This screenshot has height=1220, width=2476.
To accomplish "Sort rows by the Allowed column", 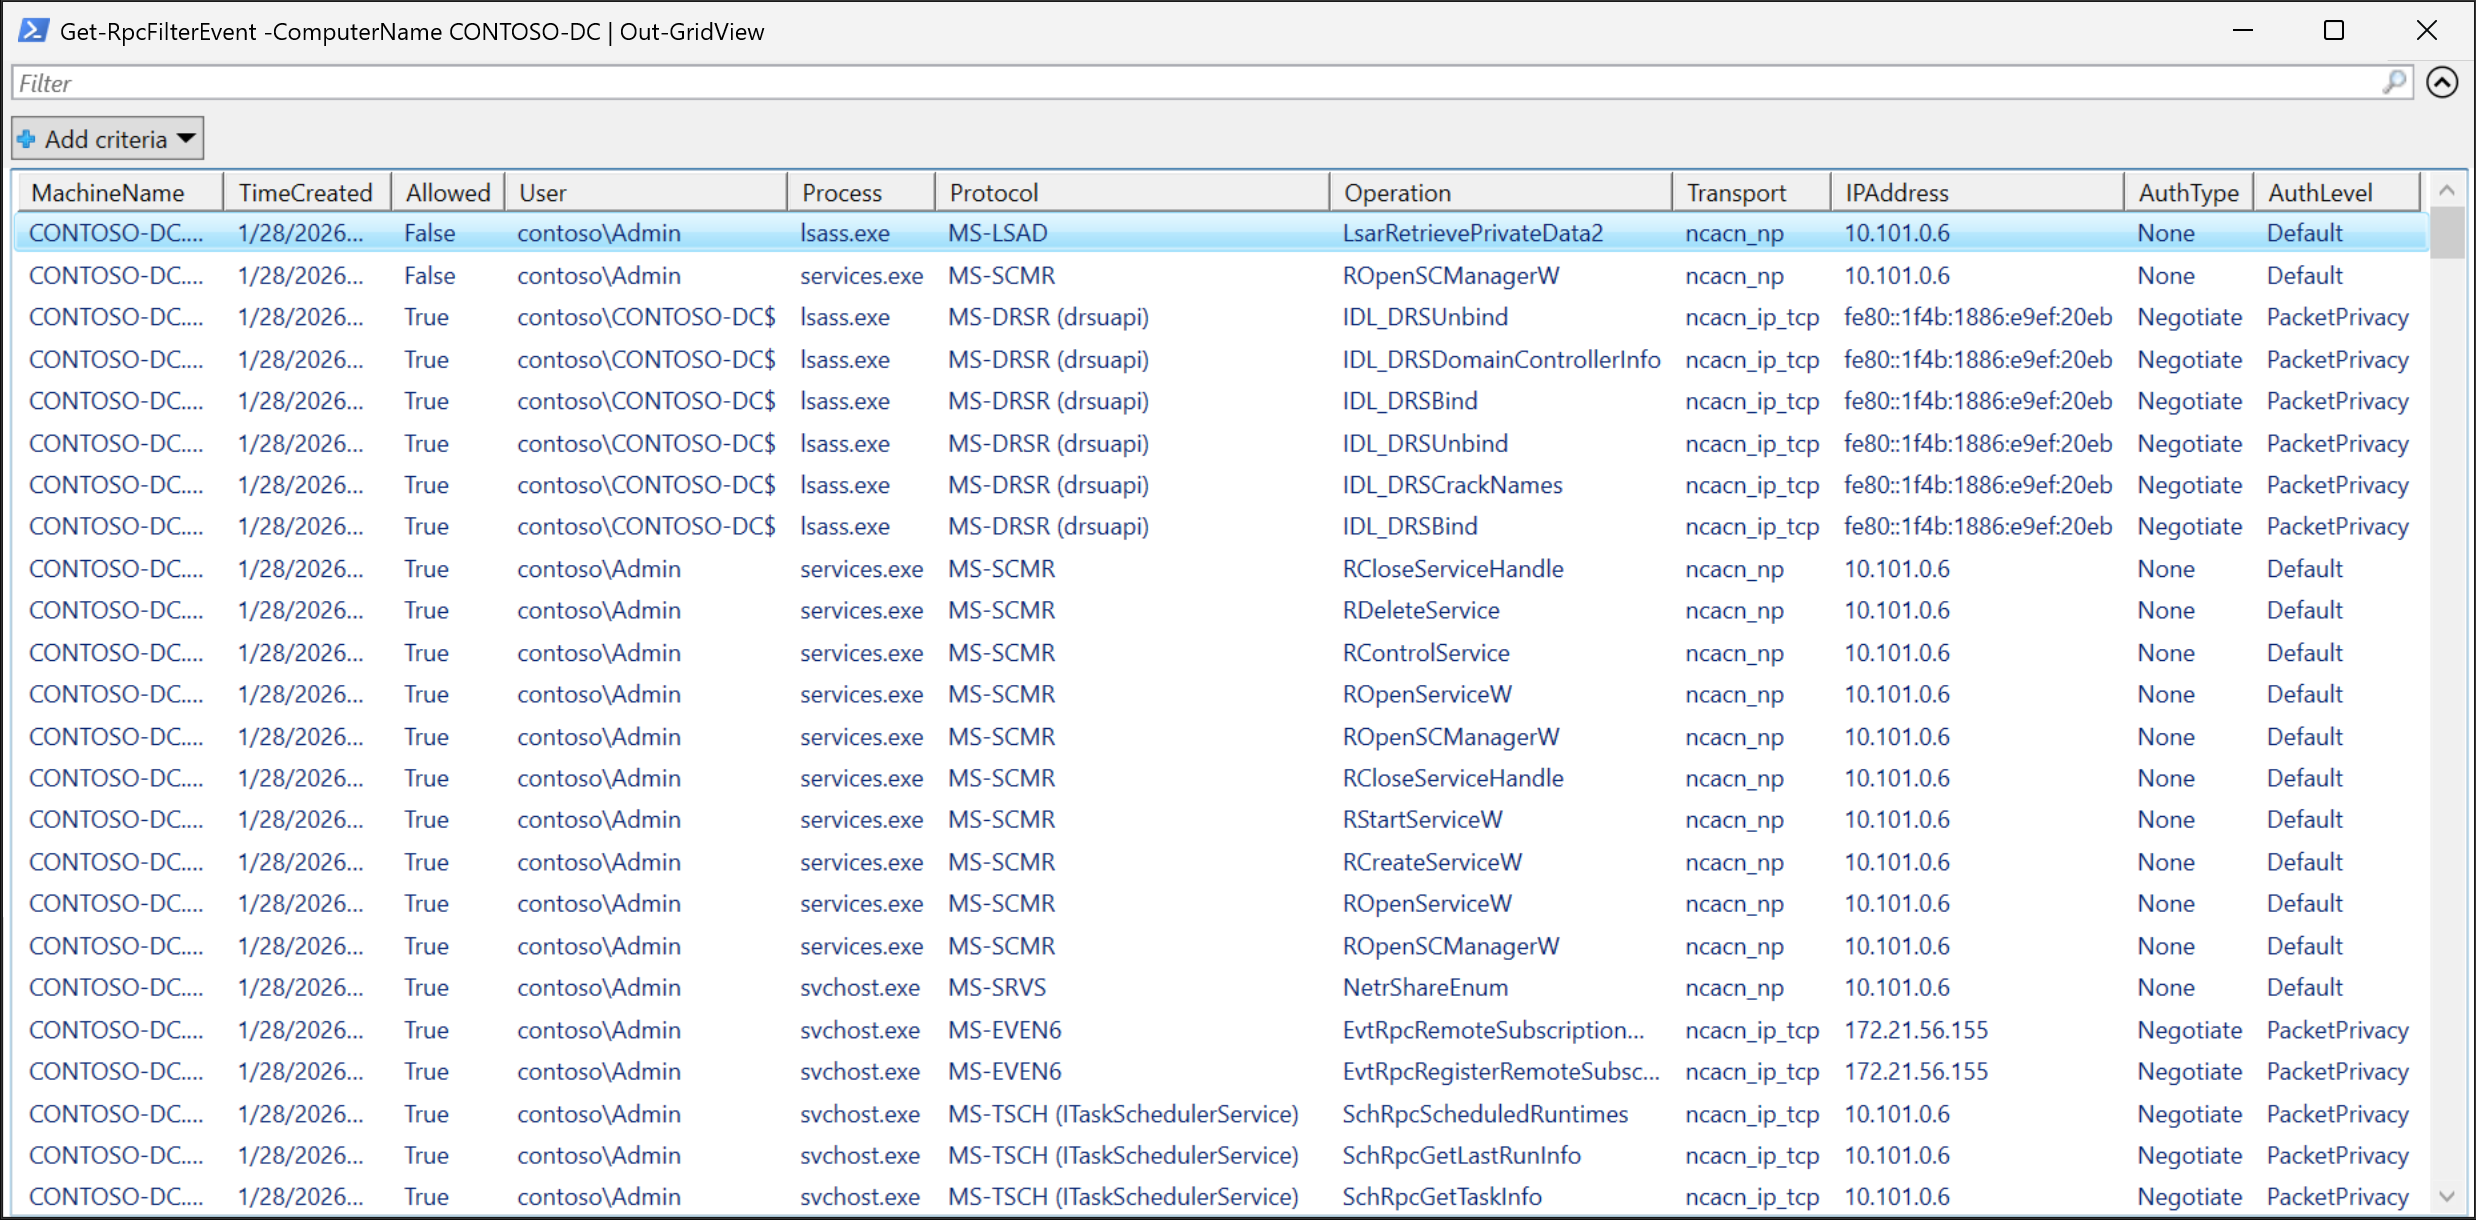I will tap(447, 191).
